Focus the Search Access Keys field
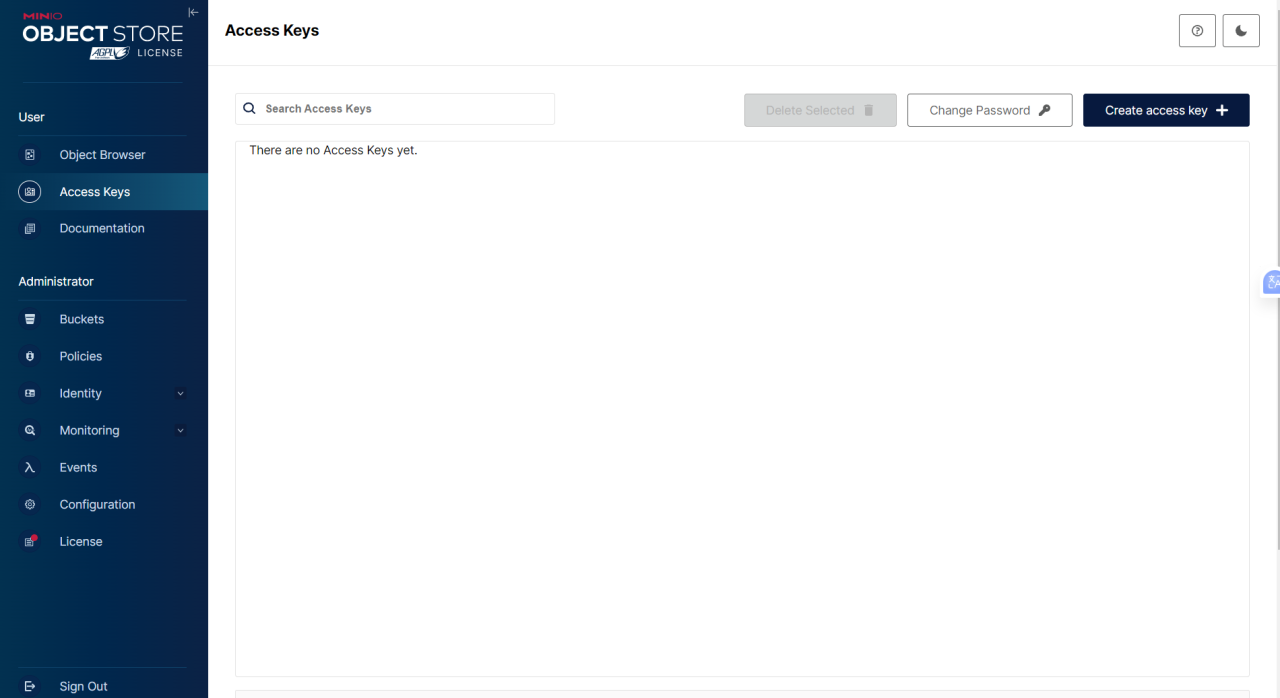 [395, 109]
